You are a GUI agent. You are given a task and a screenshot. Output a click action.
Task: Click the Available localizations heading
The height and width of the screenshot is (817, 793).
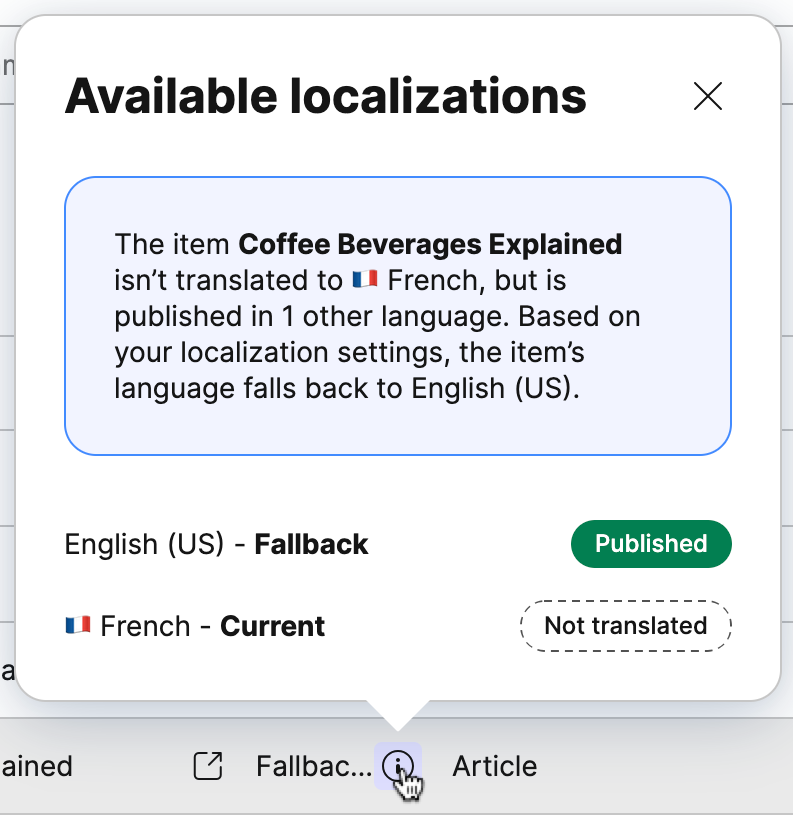point(326,96)
